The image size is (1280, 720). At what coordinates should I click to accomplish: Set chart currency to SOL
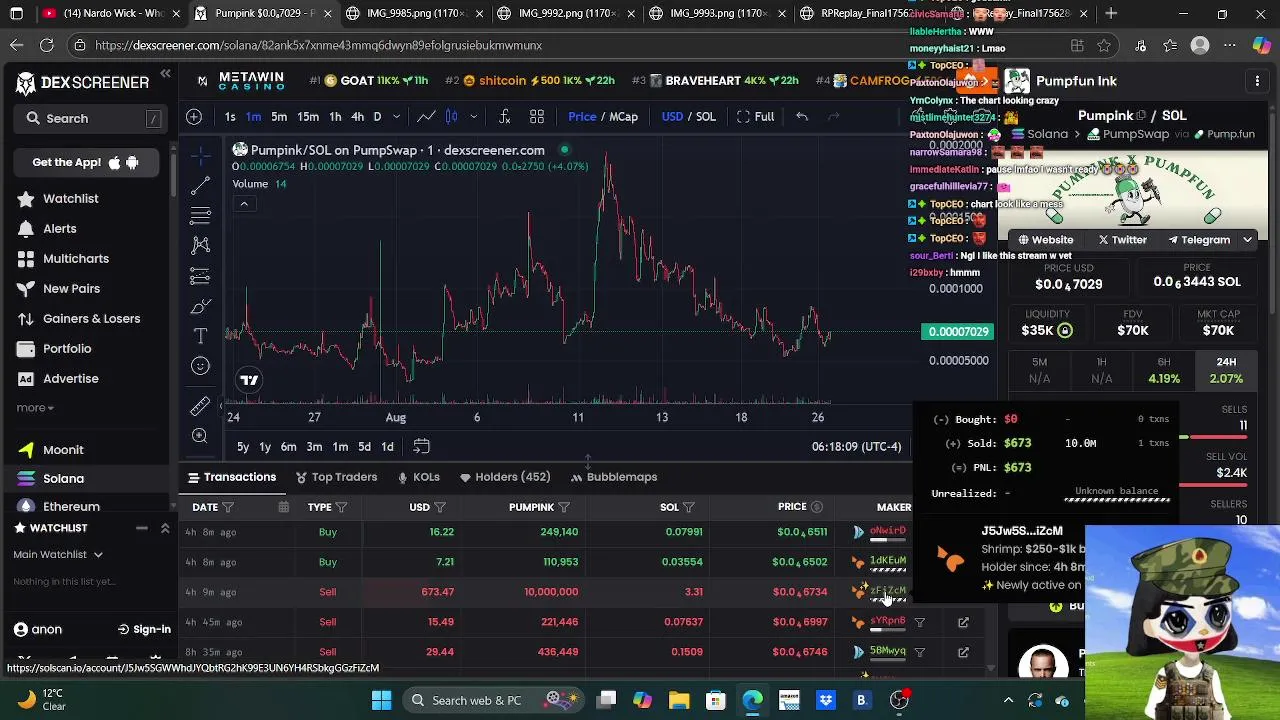[706, 117]
